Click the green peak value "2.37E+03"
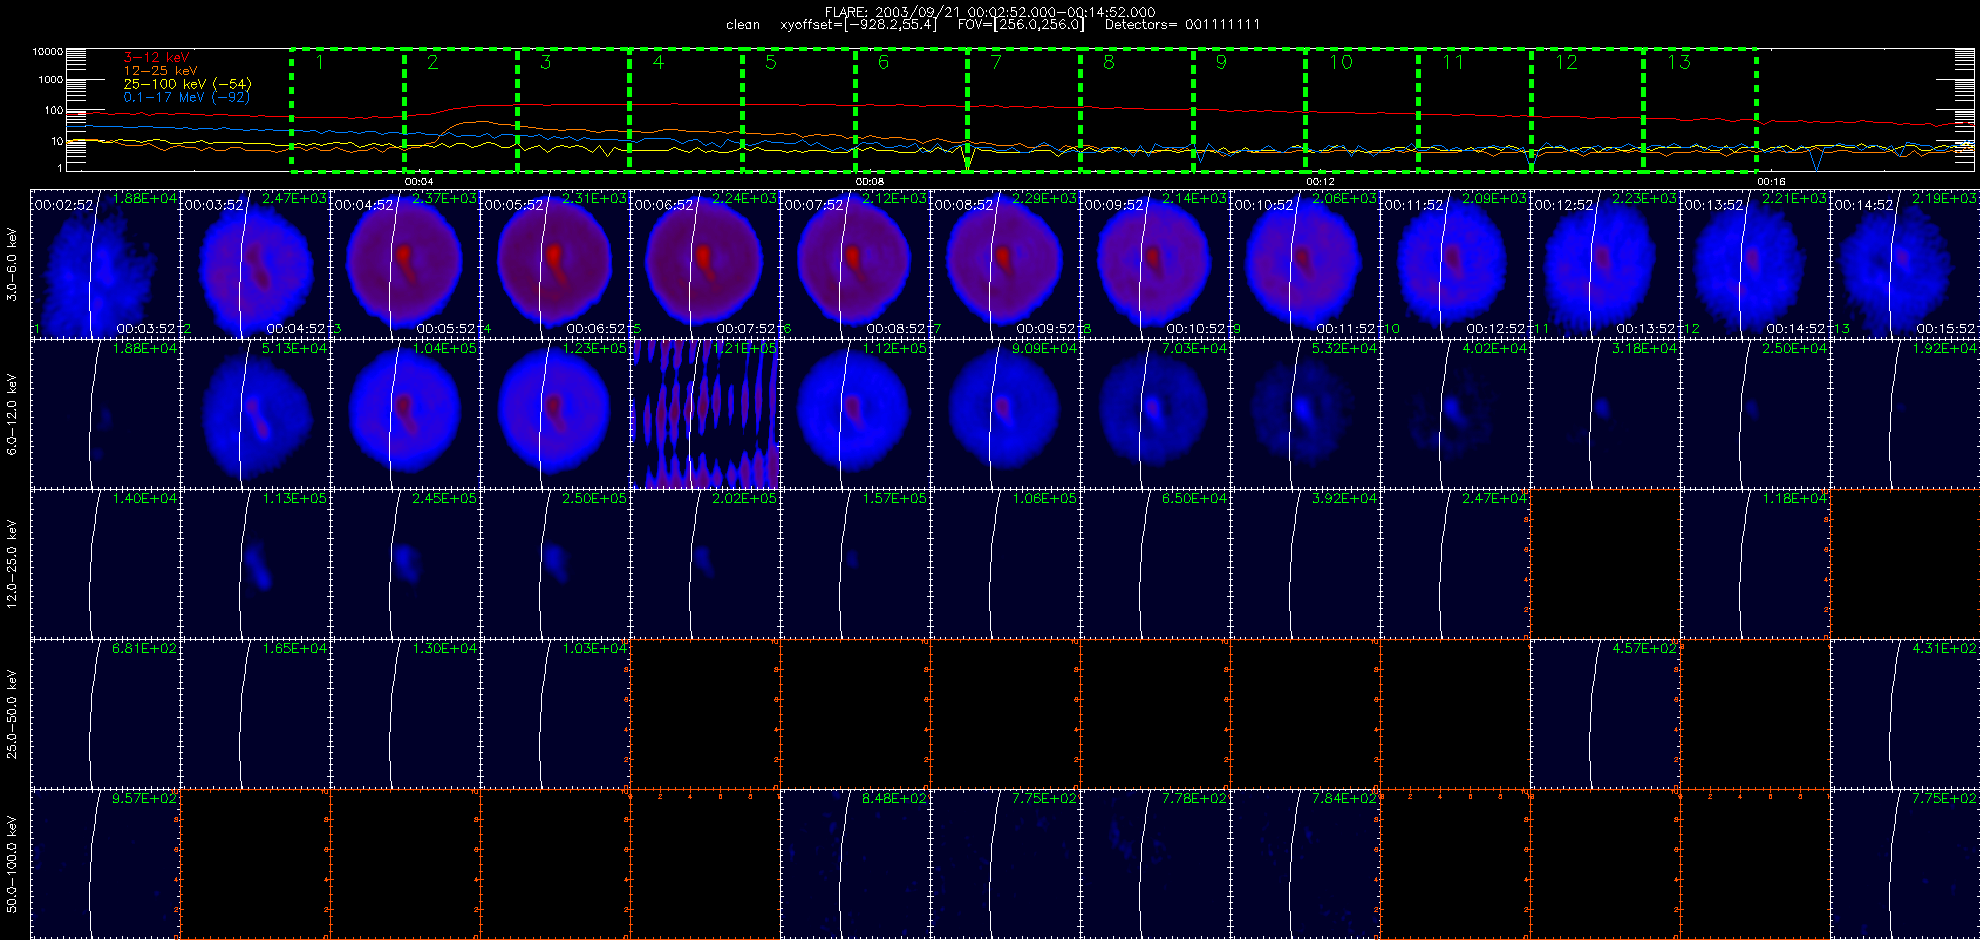 (445, 198)
